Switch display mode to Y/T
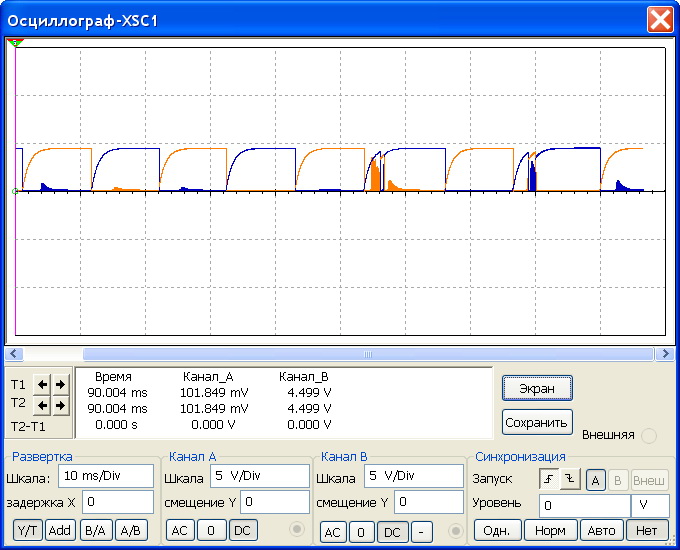Viewport: 680px width, 550px height. click(28, 530)
